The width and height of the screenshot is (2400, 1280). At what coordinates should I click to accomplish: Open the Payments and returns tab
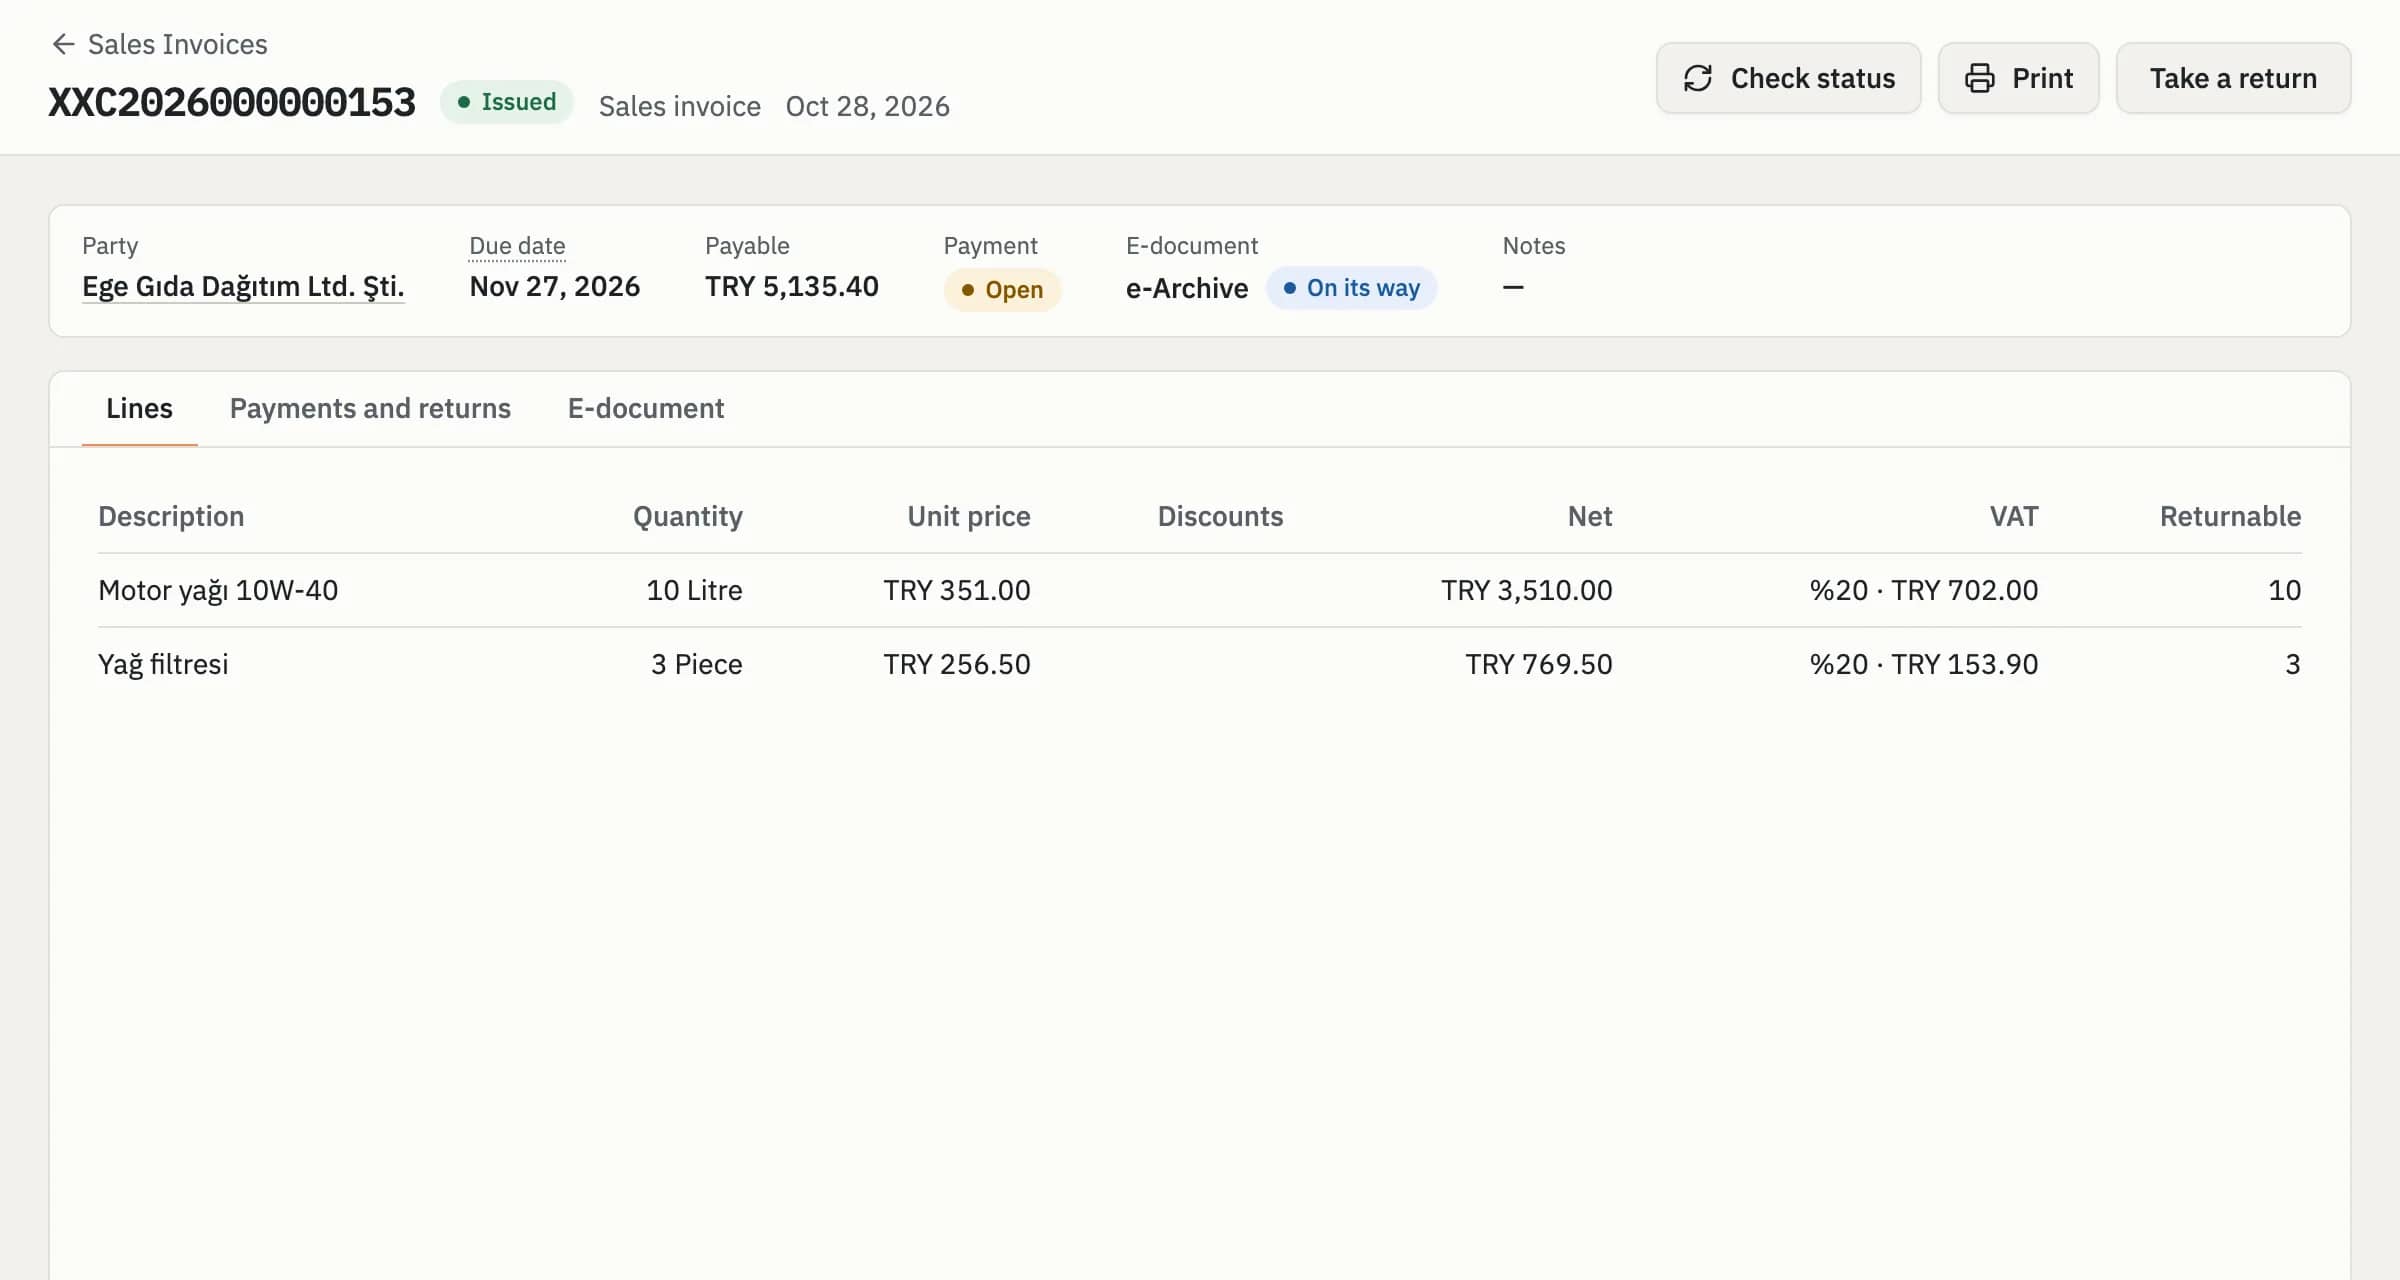tap(370, 408)
